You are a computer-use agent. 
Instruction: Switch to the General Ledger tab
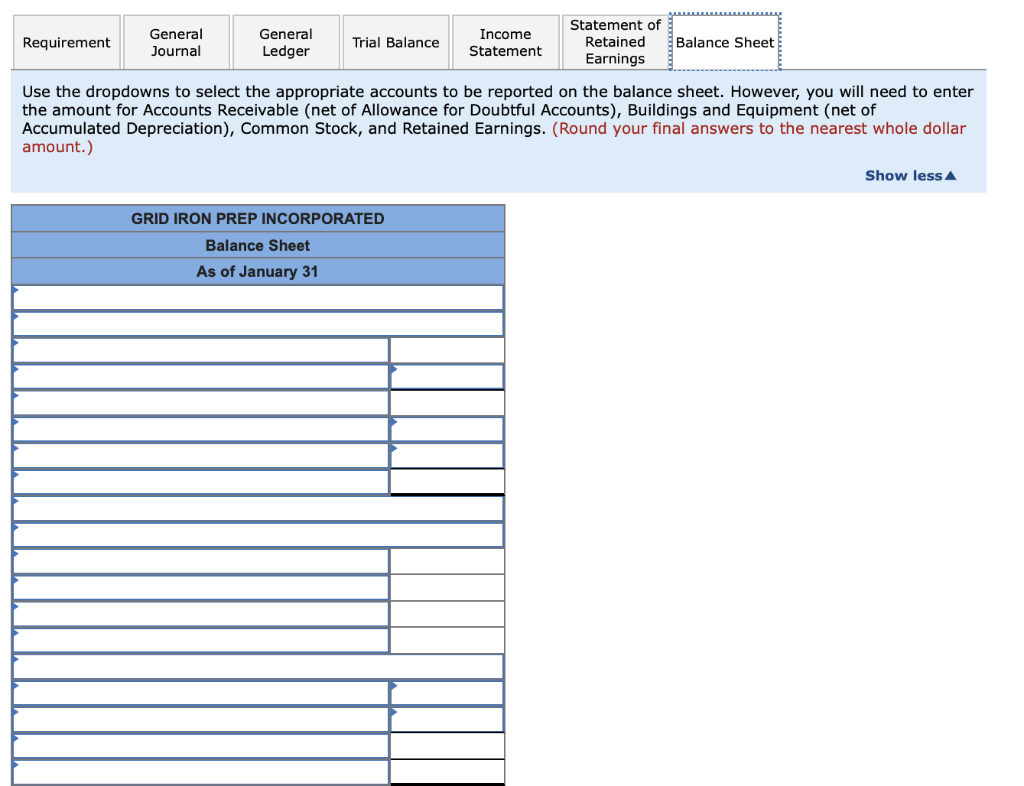click(x=286, y=42)
